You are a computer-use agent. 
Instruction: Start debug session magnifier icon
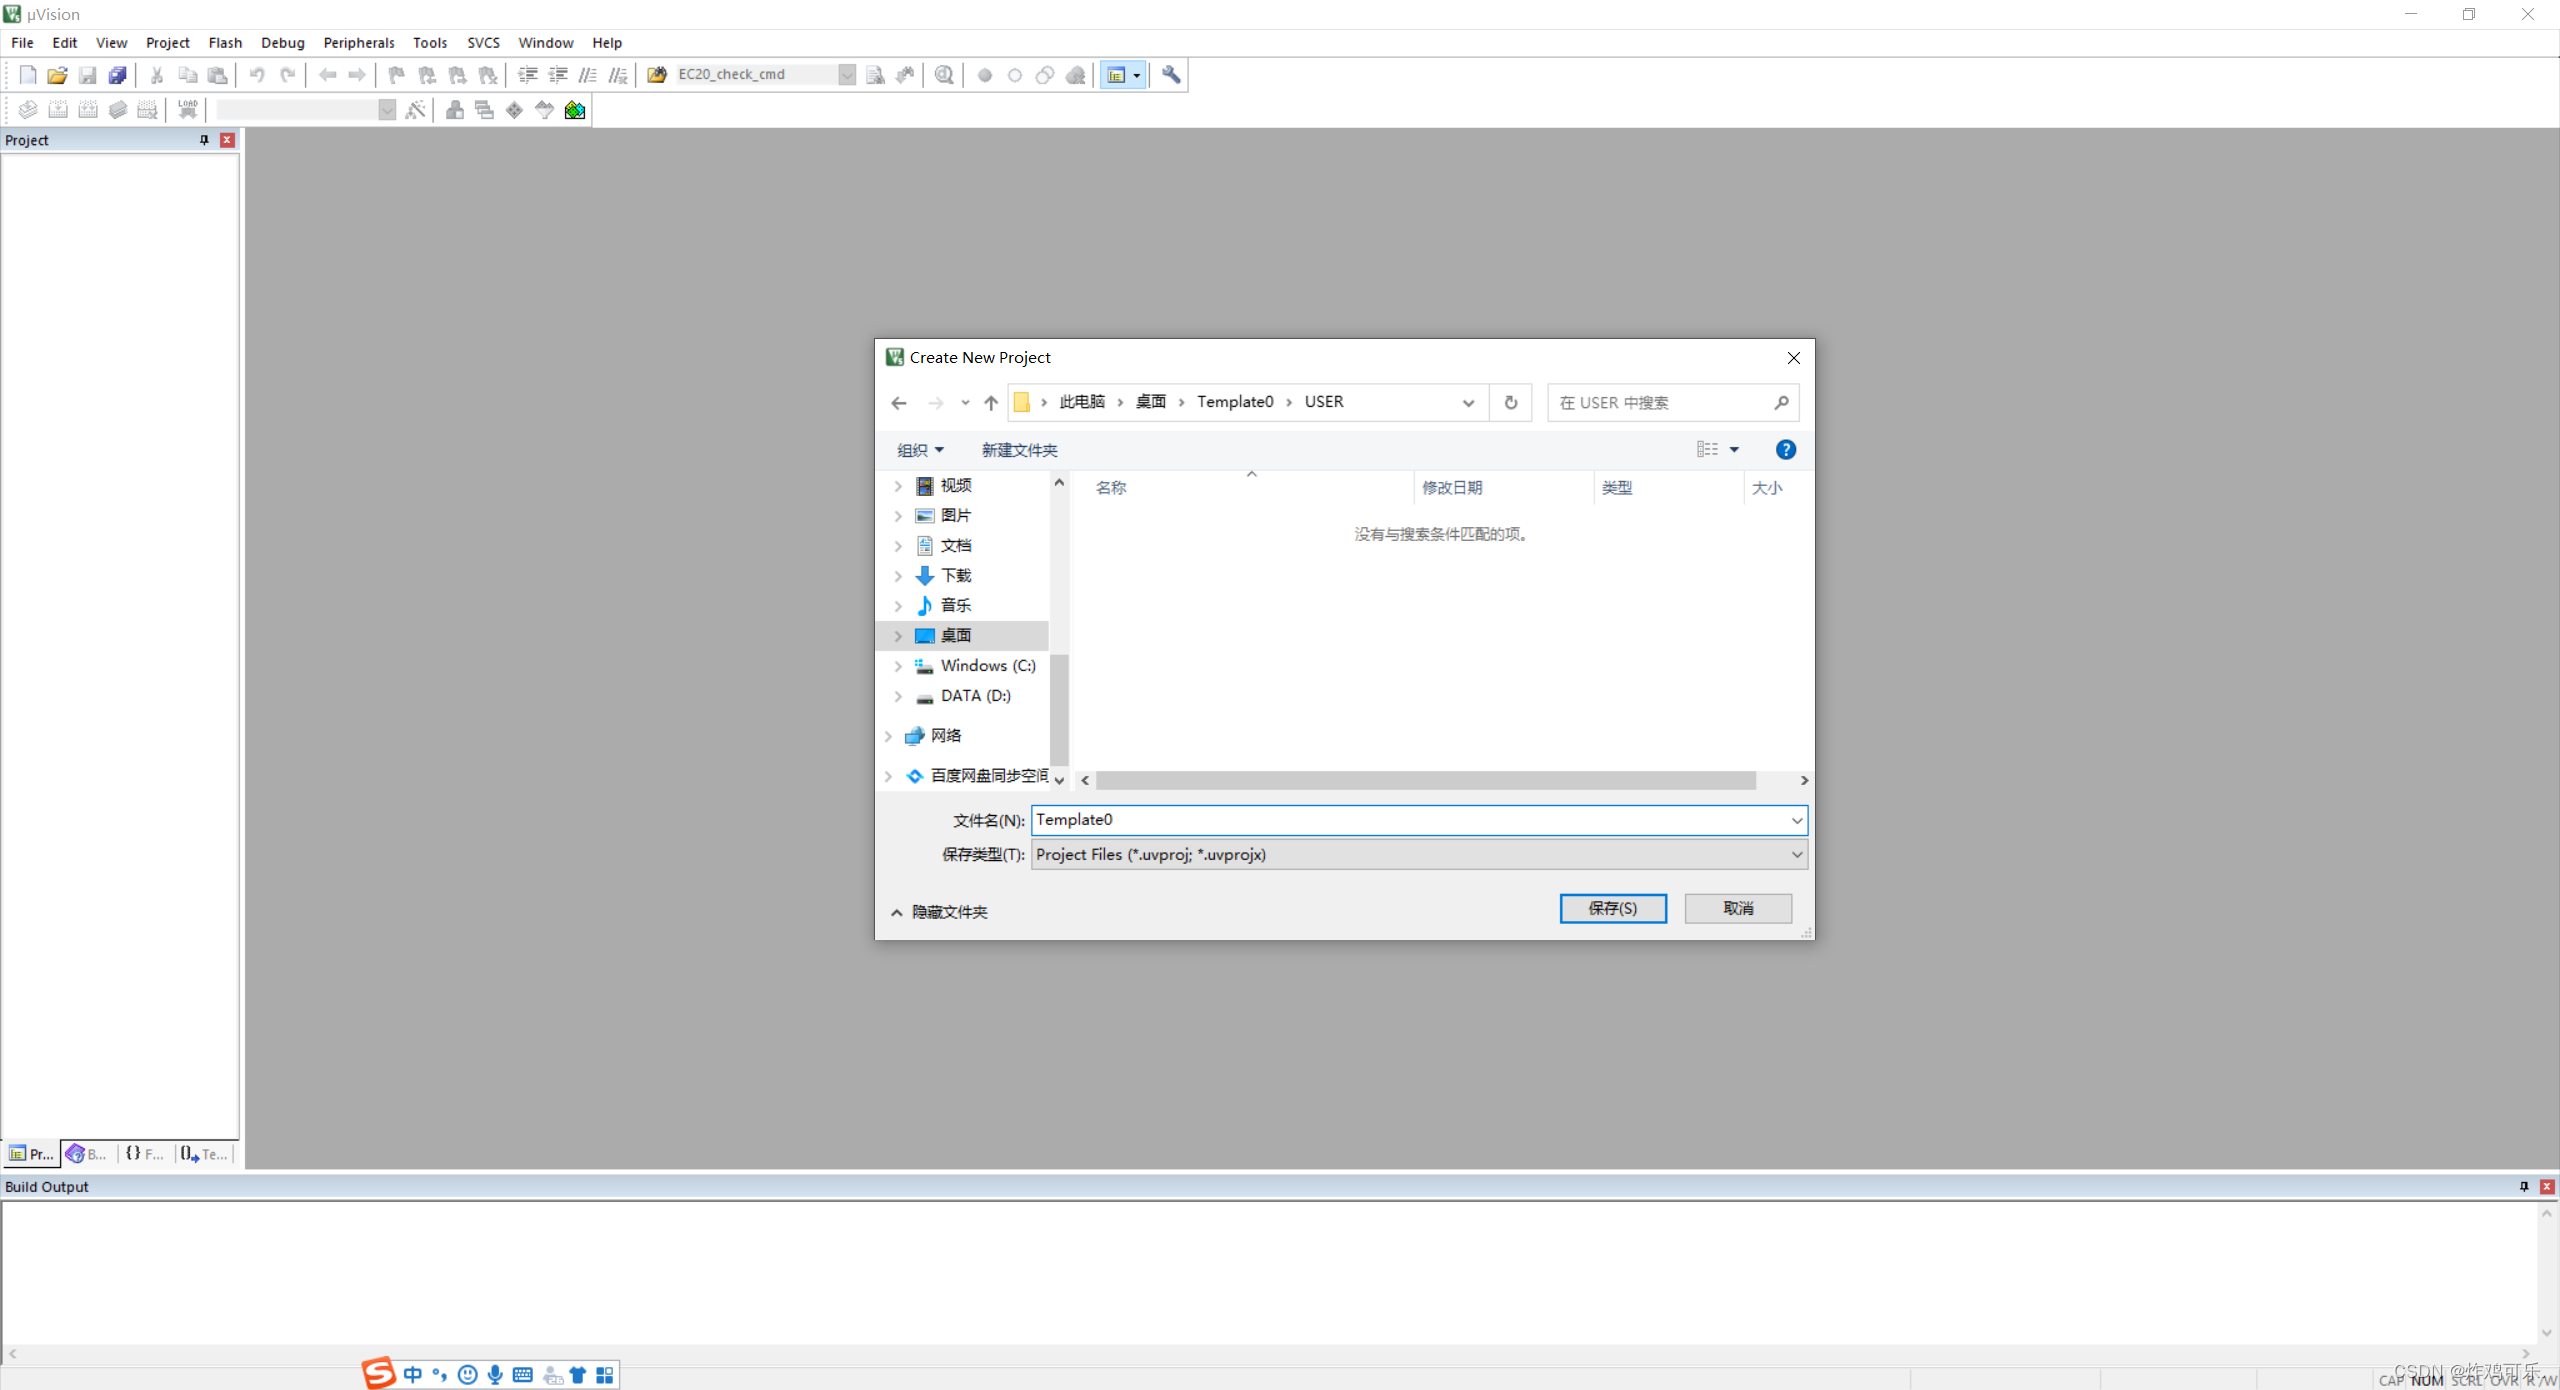point(944,75)
